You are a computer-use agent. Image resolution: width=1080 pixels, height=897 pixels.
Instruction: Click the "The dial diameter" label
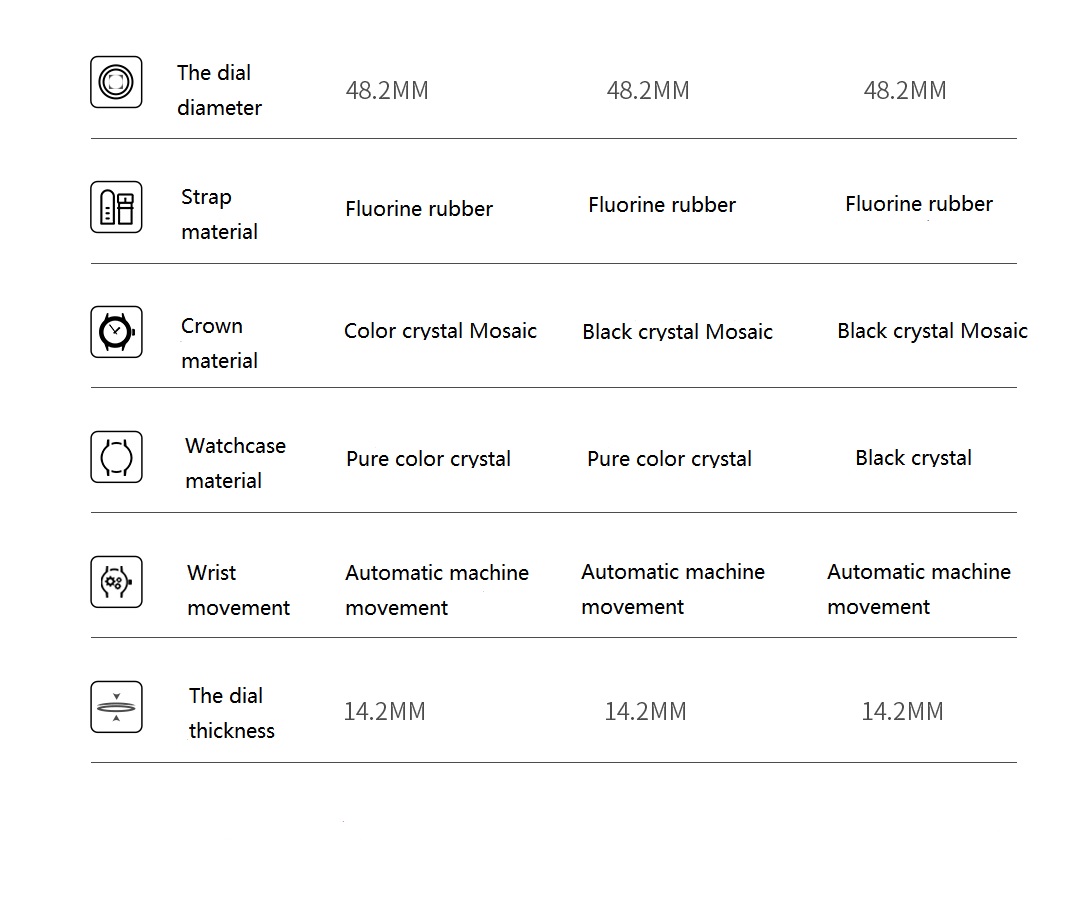(219, 90)
